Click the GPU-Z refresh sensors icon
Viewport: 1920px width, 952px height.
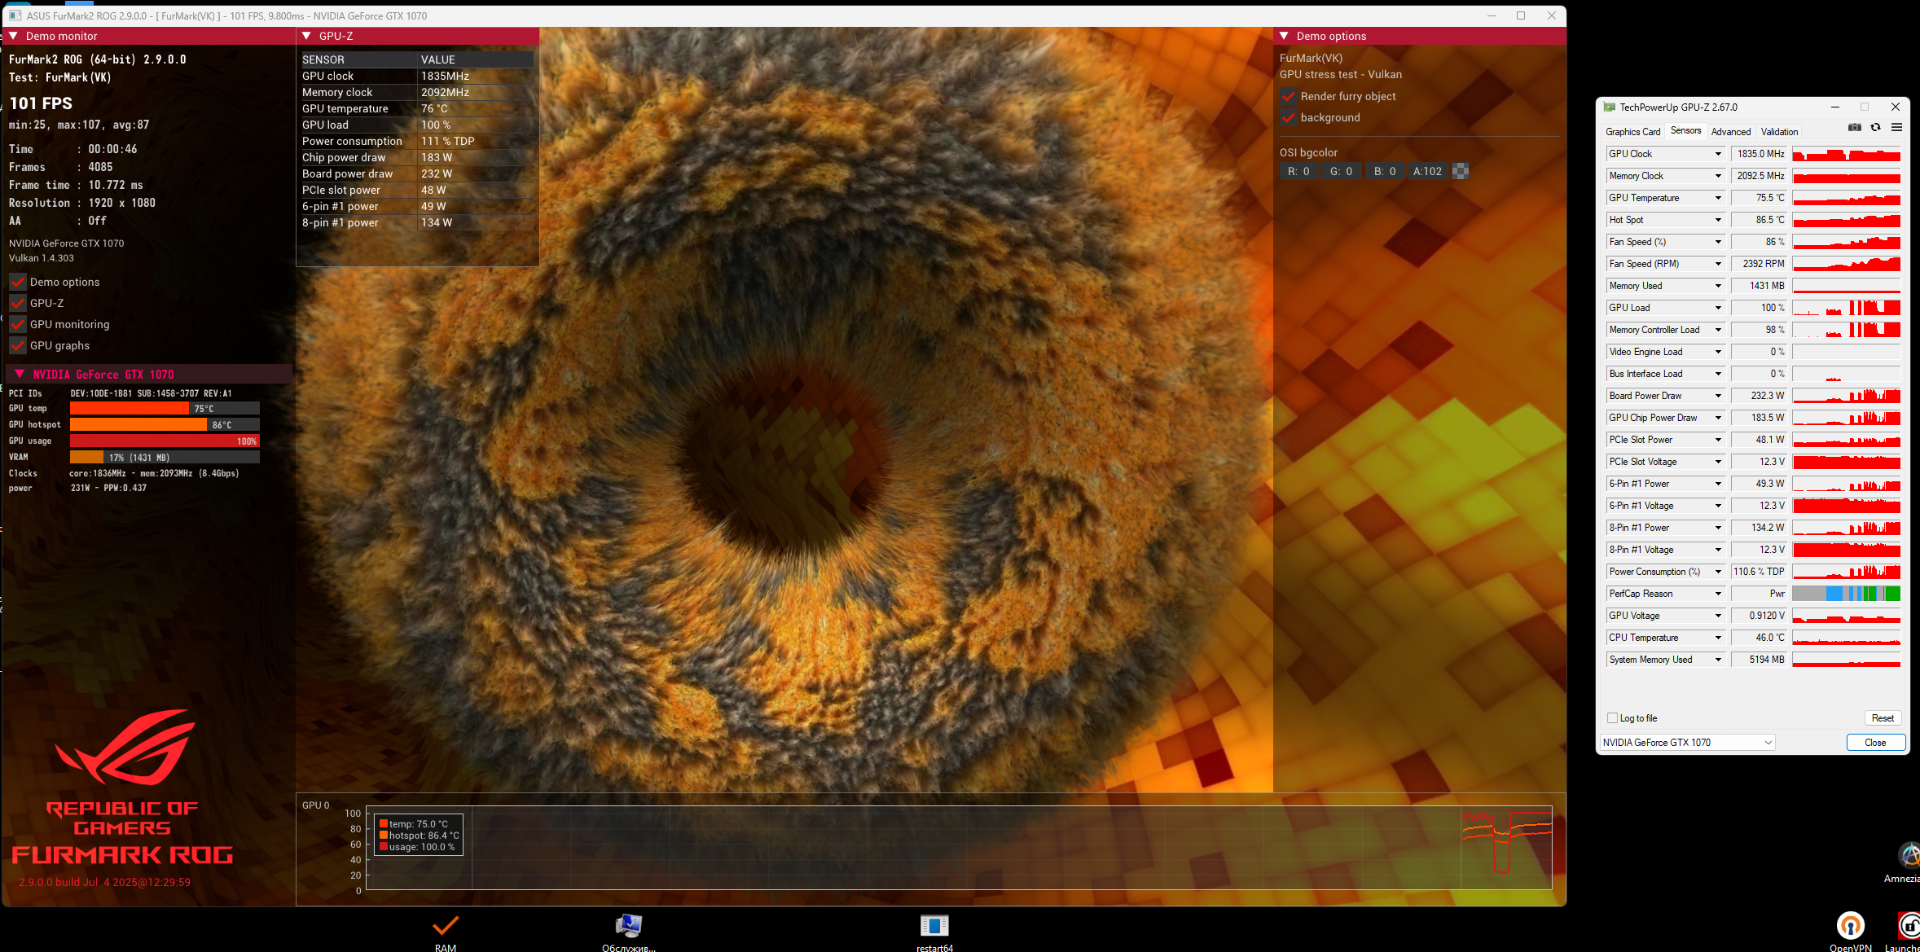pyautogui.click(x=1876, y=127)
